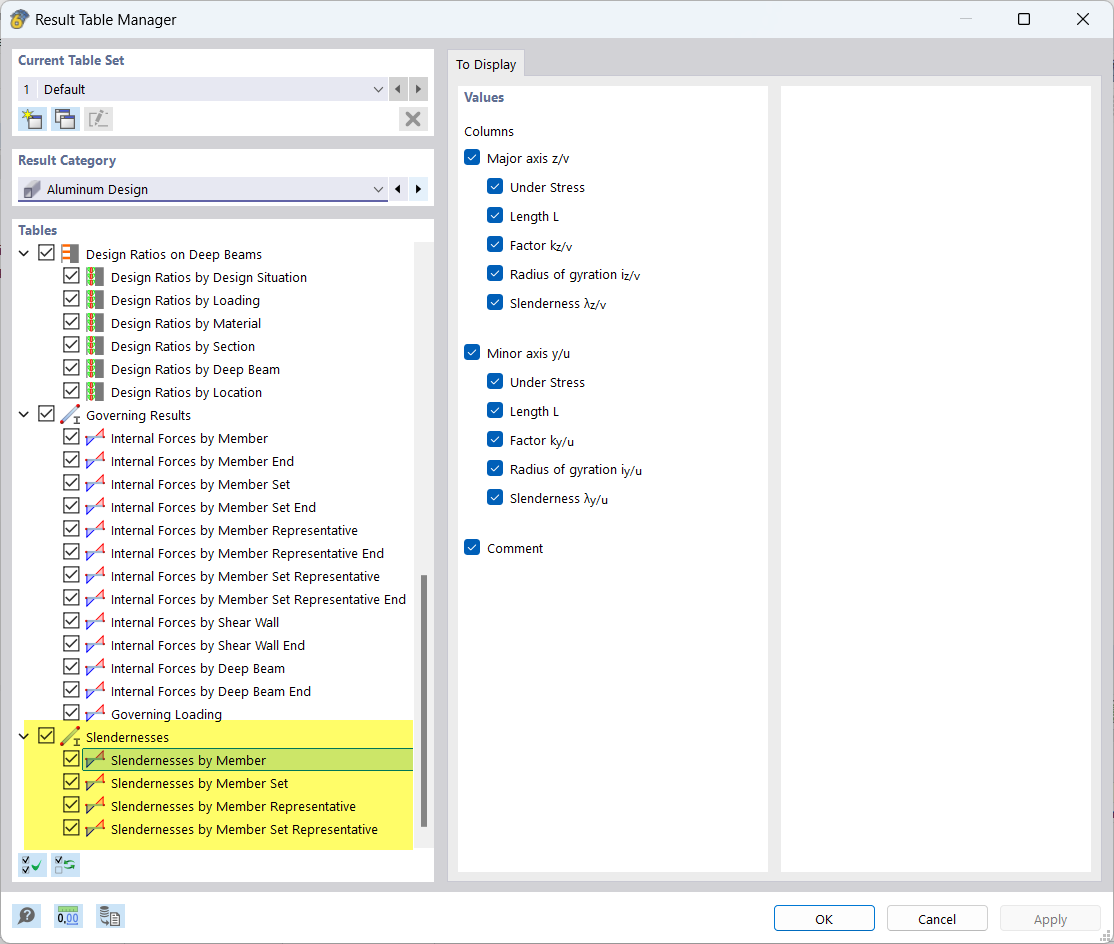The height and width of the screenshot is (944, 1114).
Task: Select Slendernesses by Member Set Representative
Action: click(244, 830)
